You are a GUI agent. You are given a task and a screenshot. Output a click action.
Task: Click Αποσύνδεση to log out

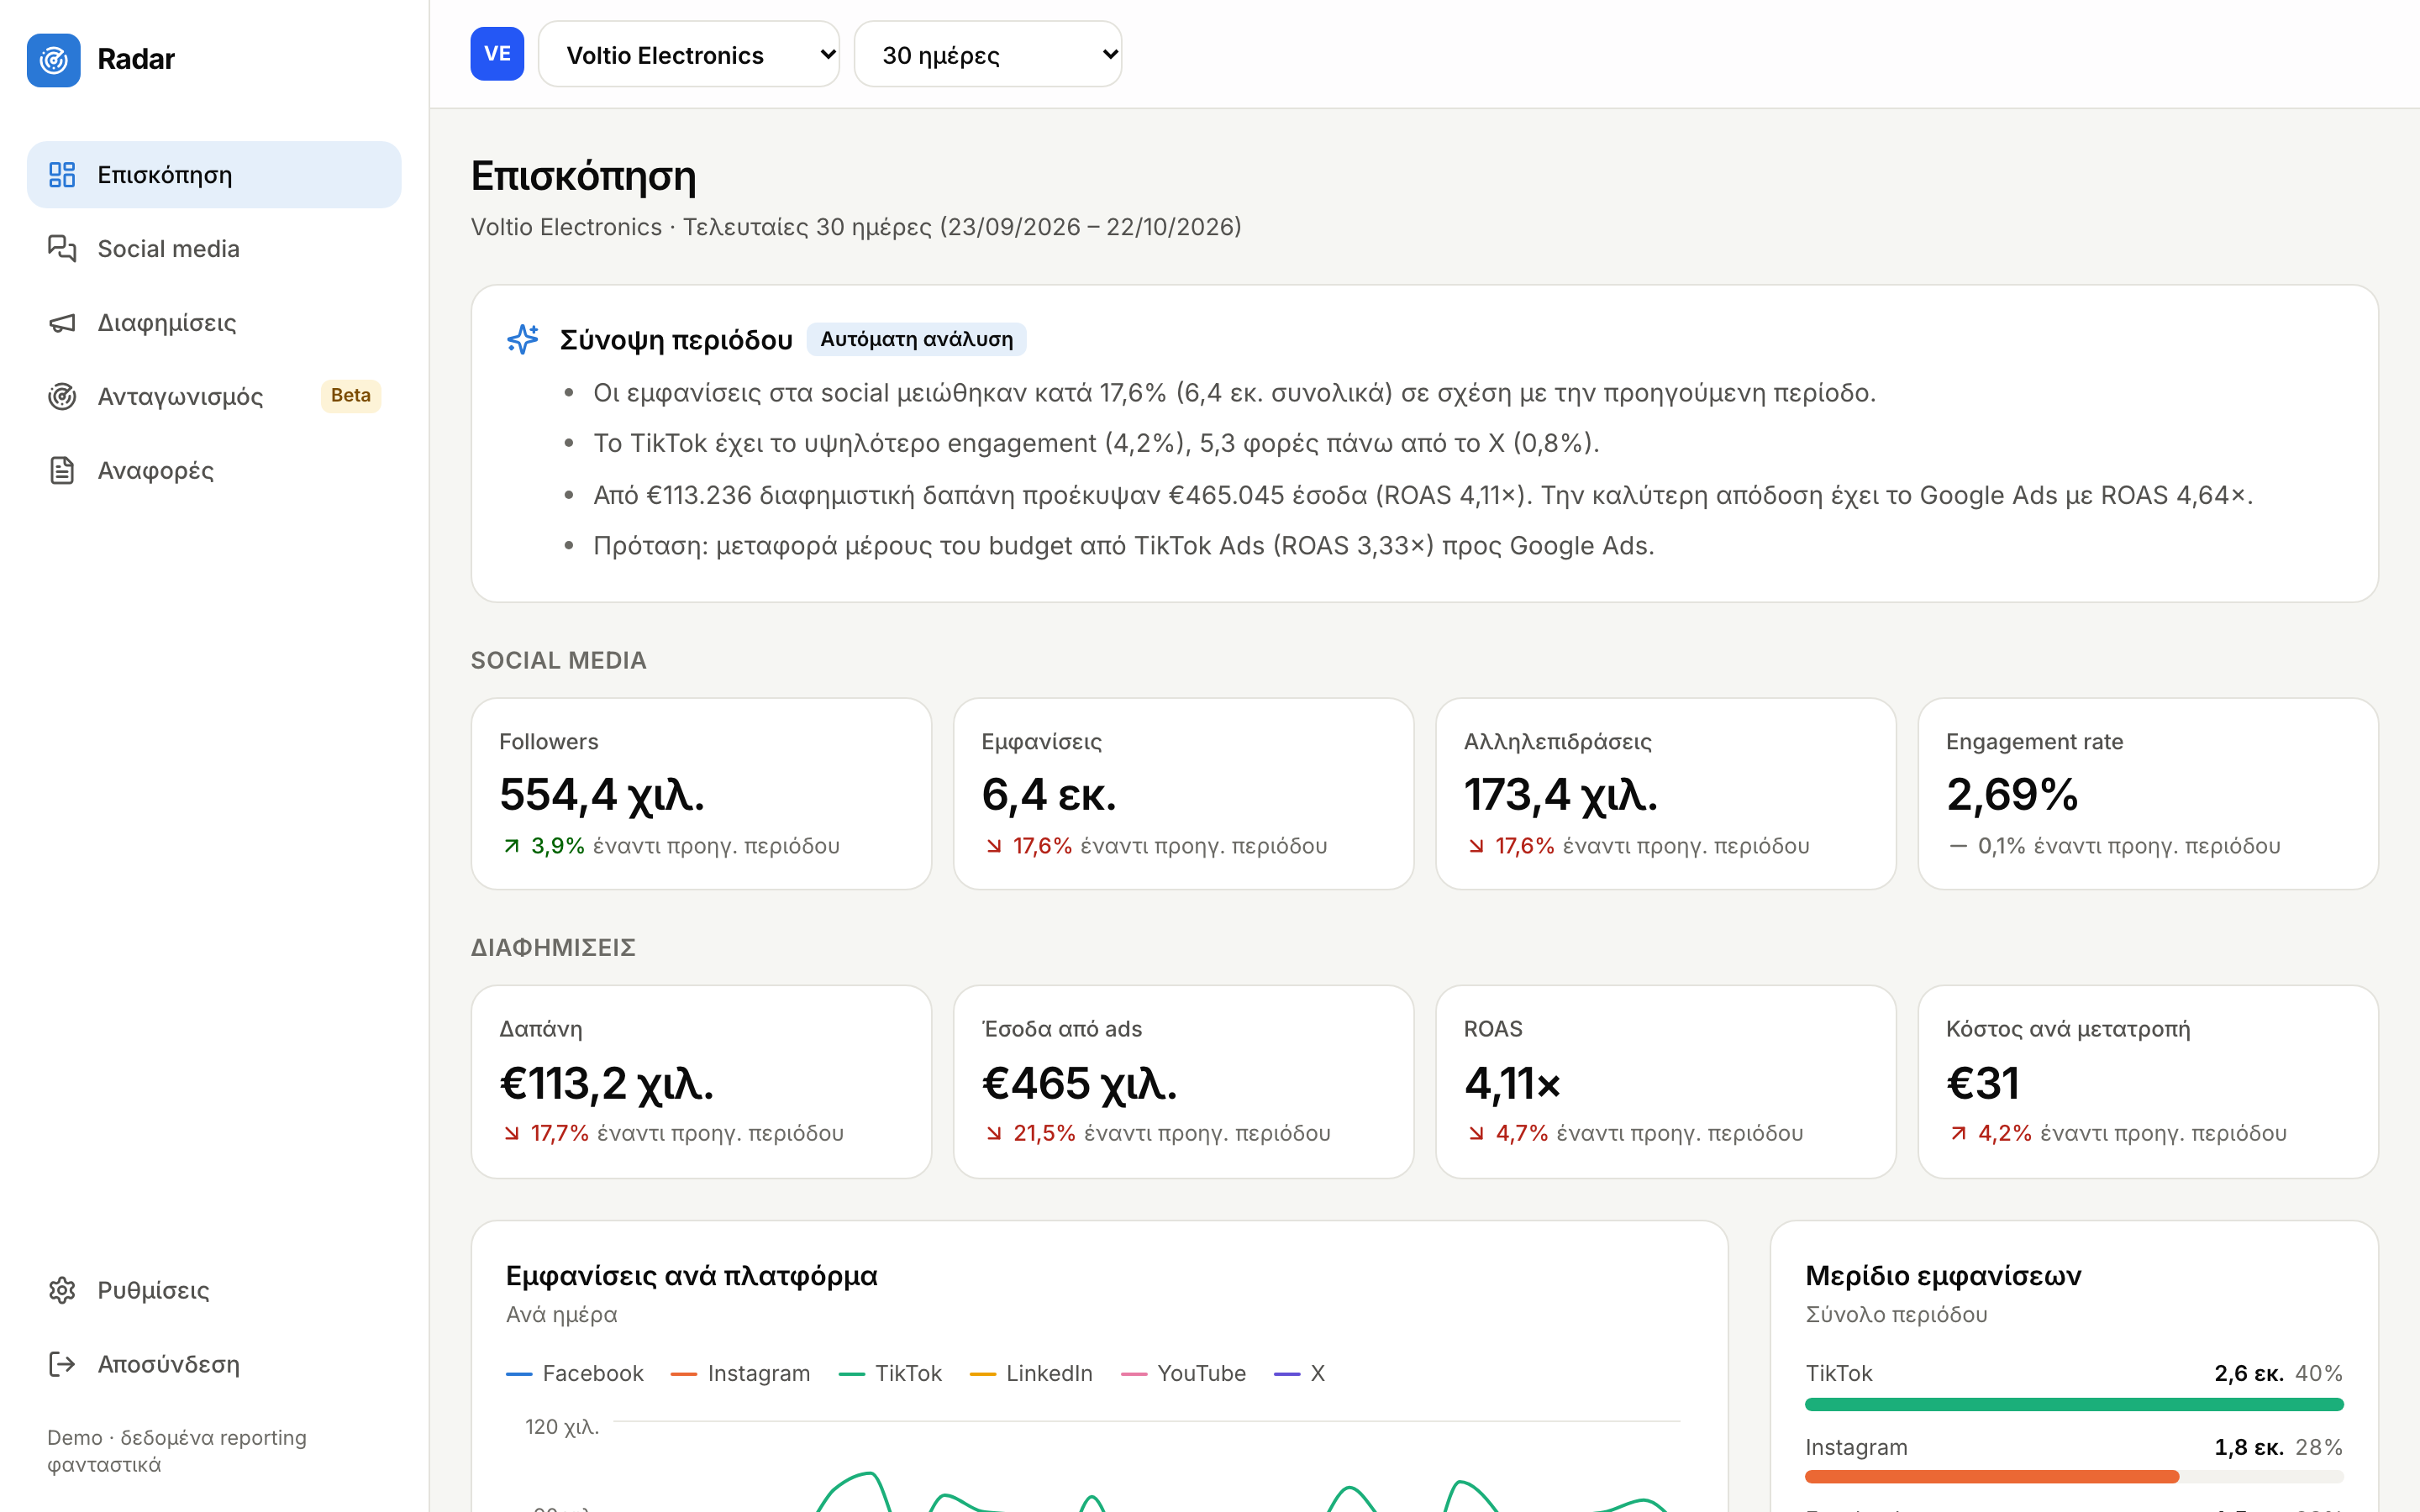[x=214, y=1364]
